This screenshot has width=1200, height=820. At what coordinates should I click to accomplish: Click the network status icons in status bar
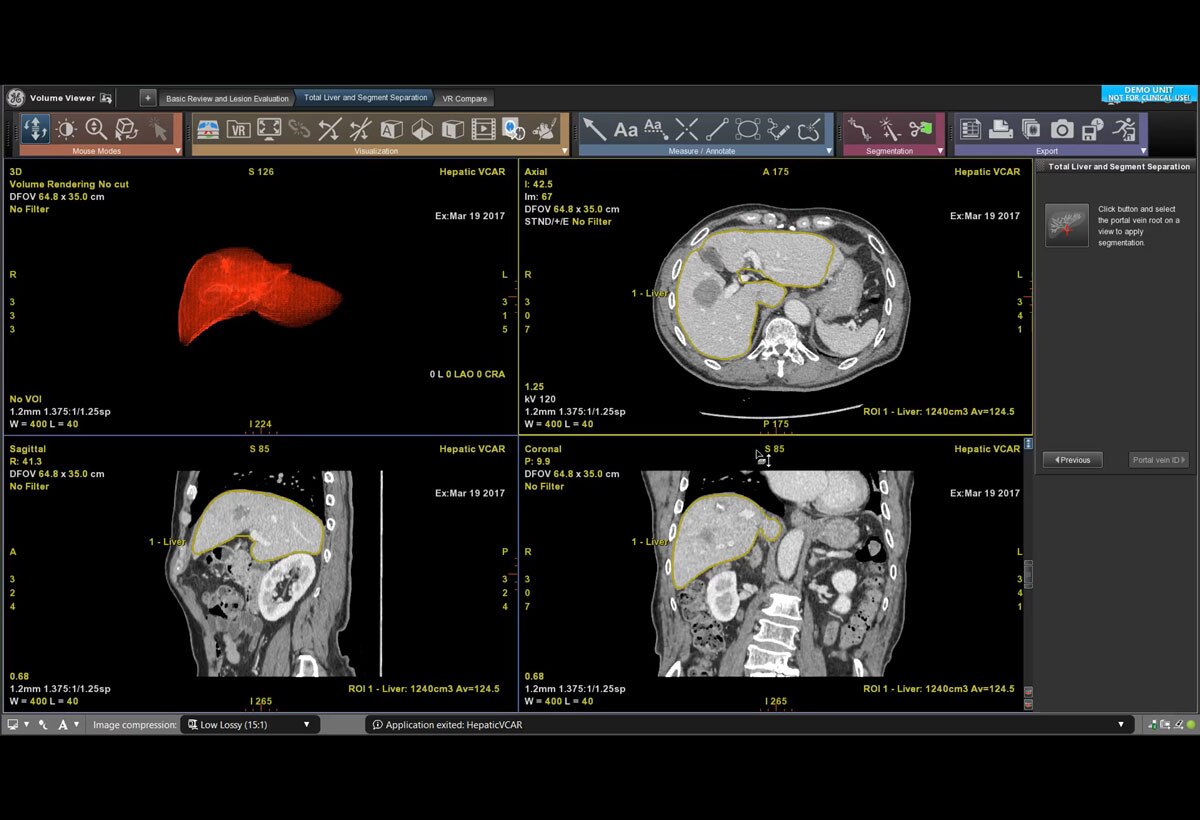tap(1171, 724)
